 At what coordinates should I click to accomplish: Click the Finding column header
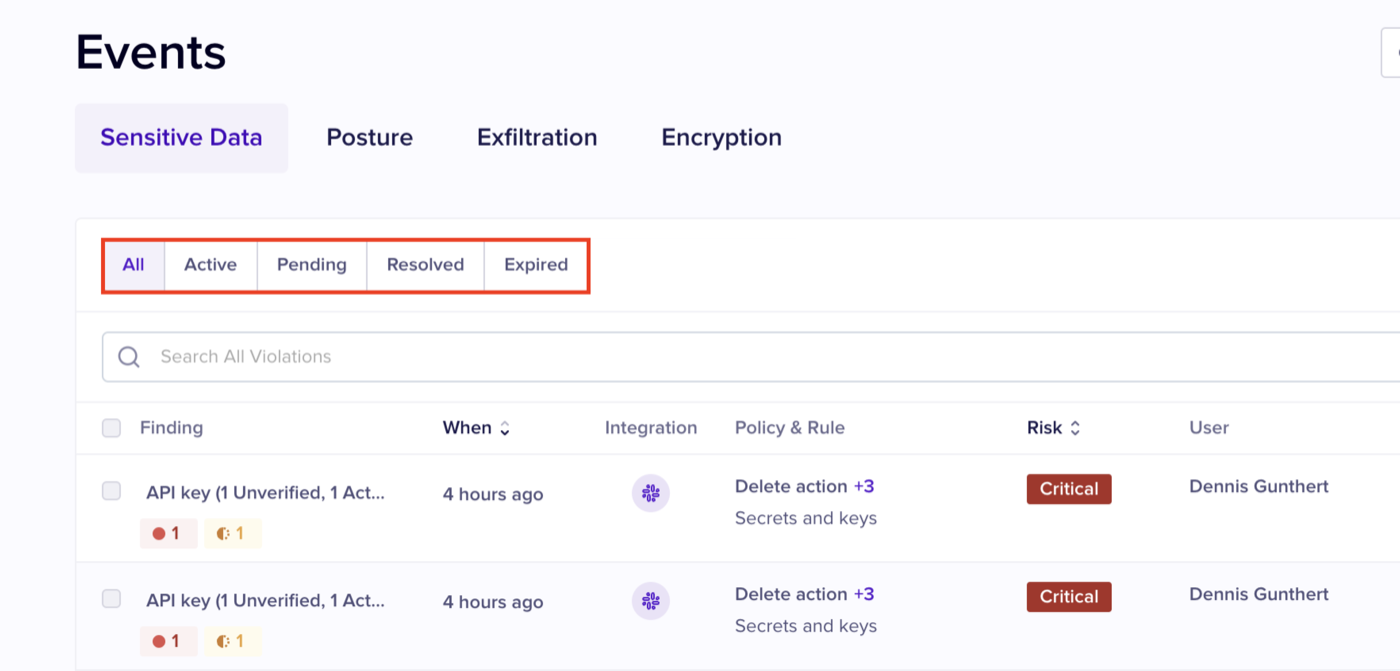coord(171,428)
